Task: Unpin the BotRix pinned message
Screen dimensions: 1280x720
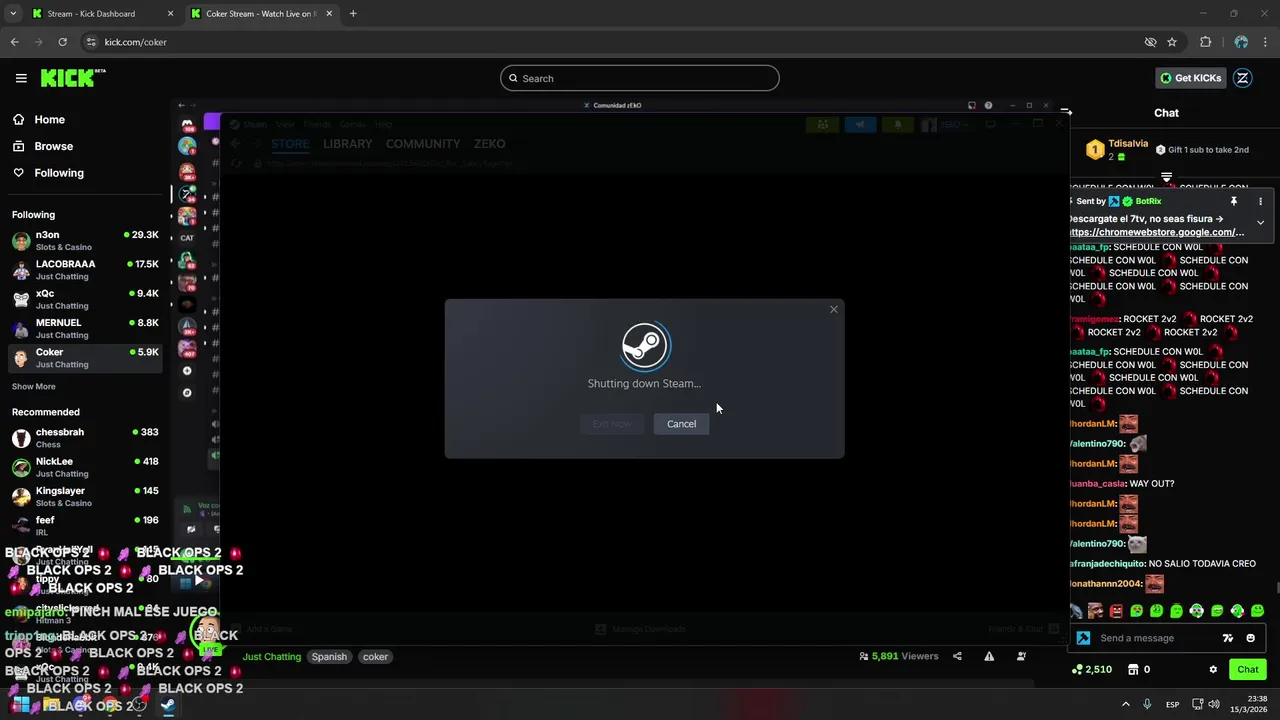Action: (1234, 201)
